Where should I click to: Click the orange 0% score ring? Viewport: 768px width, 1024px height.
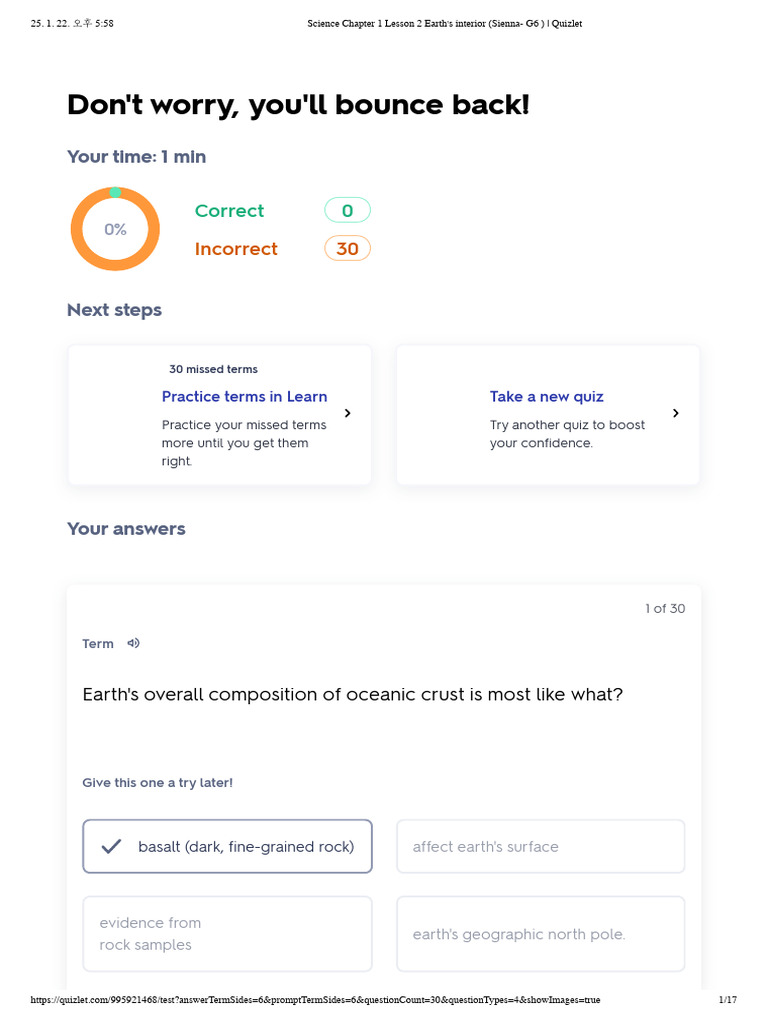click(x=115, y=229)
